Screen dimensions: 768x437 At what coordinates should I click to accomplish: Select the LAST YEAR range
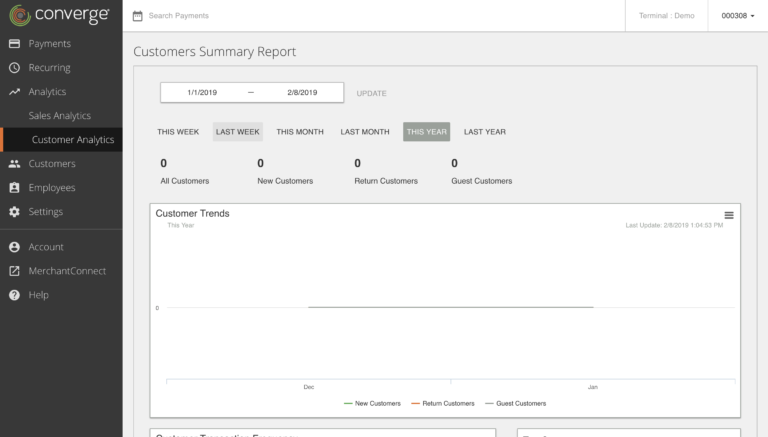pyautogui.click(x=485, y=132)
